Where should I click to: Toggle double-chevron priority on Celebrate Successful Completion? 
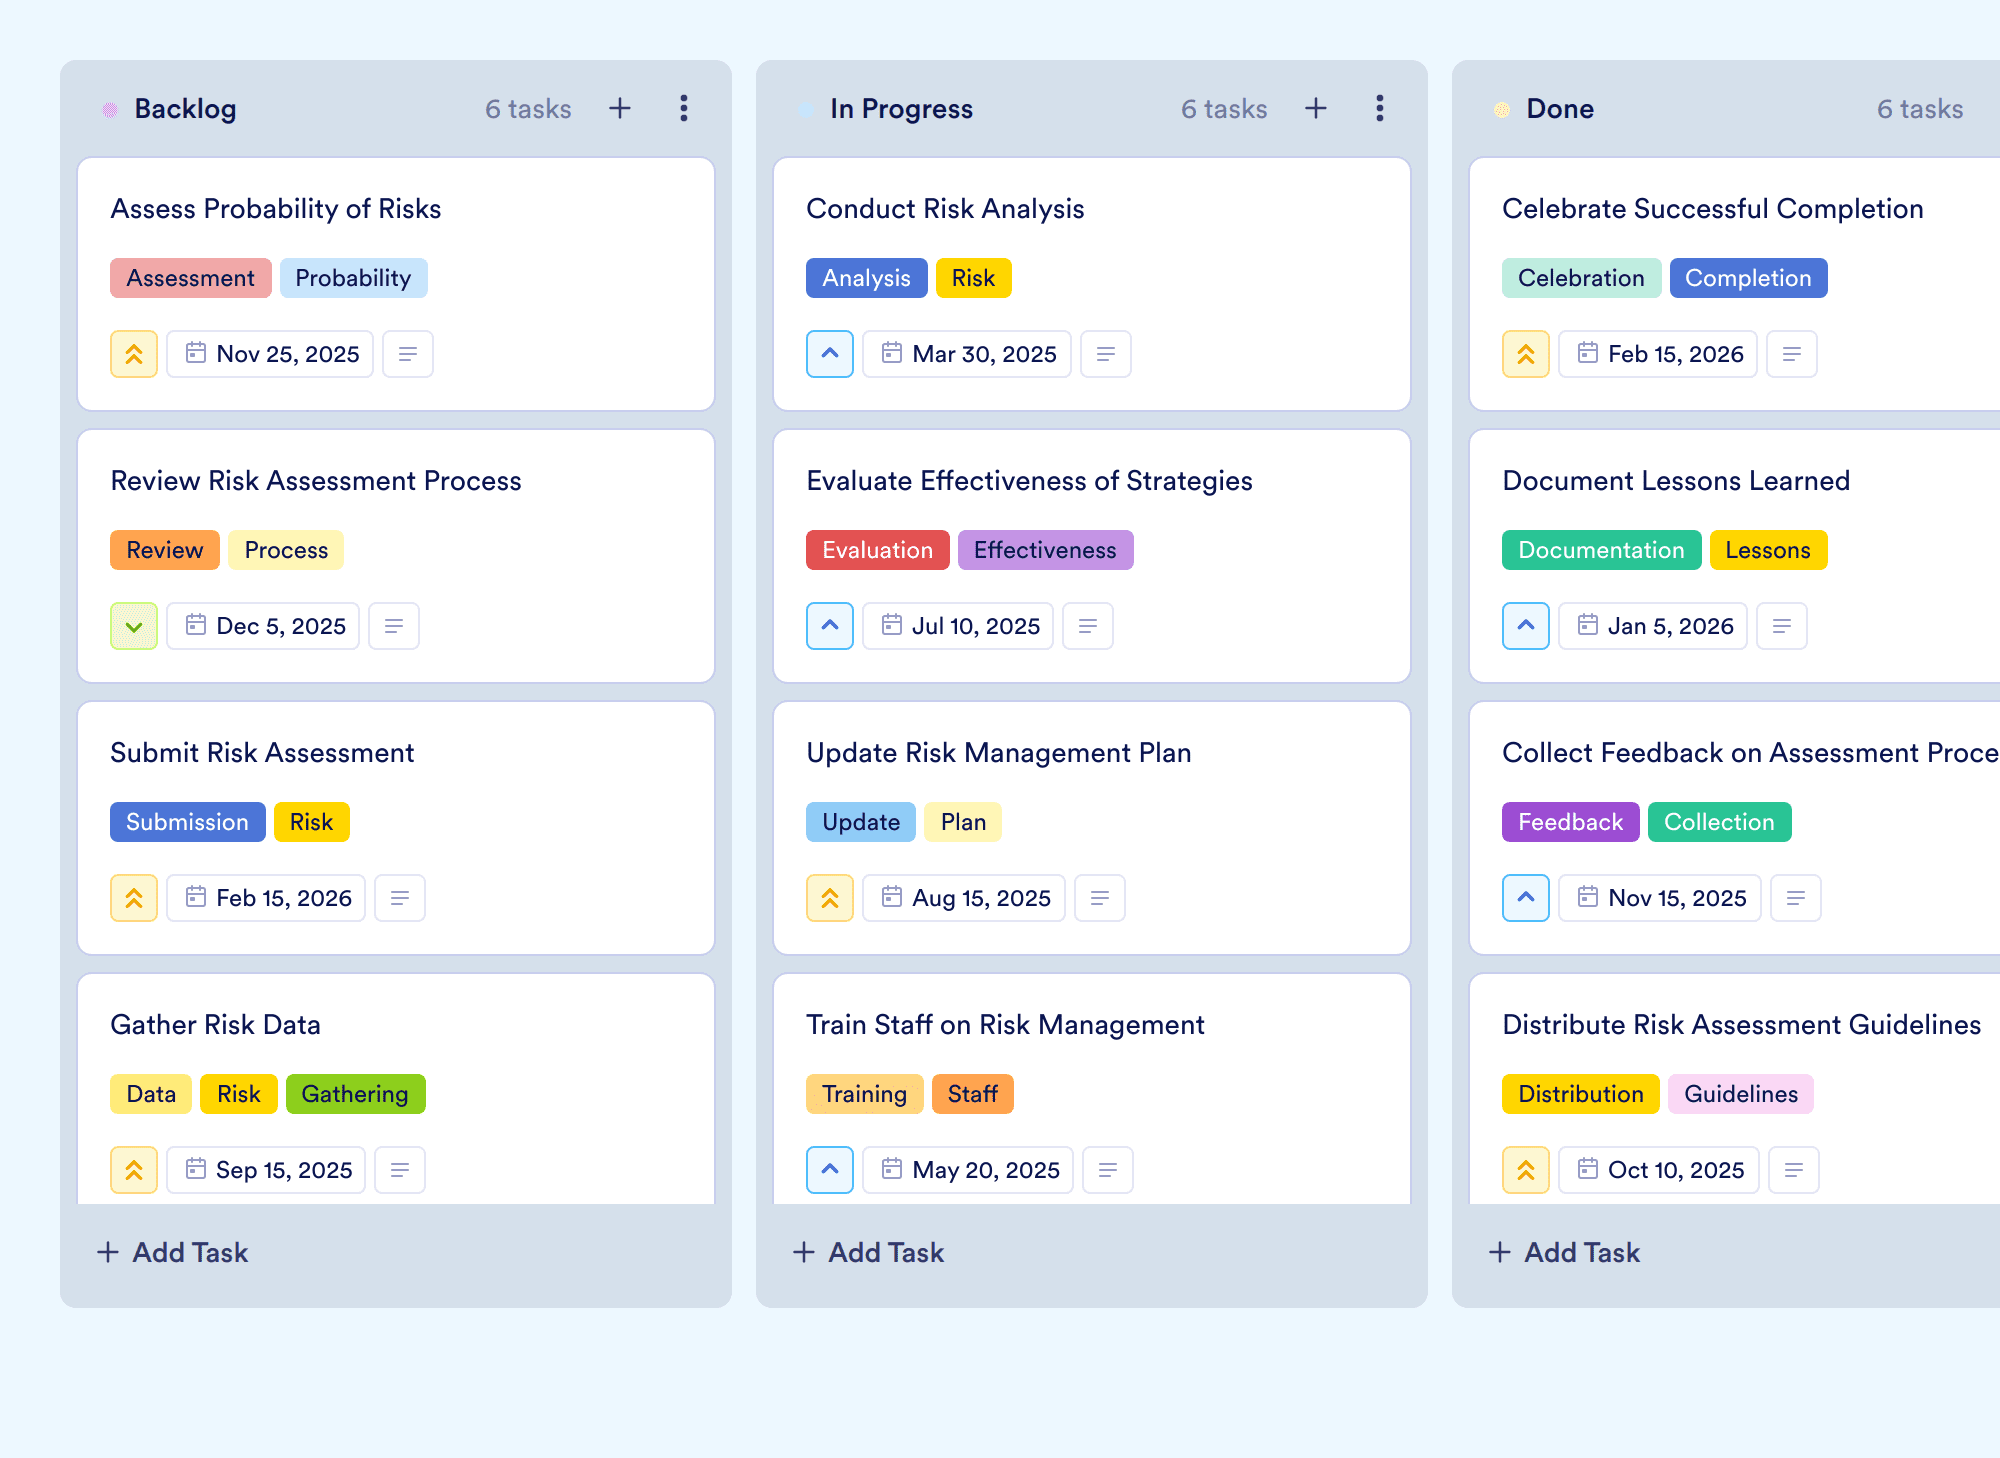click(1526, 354)
